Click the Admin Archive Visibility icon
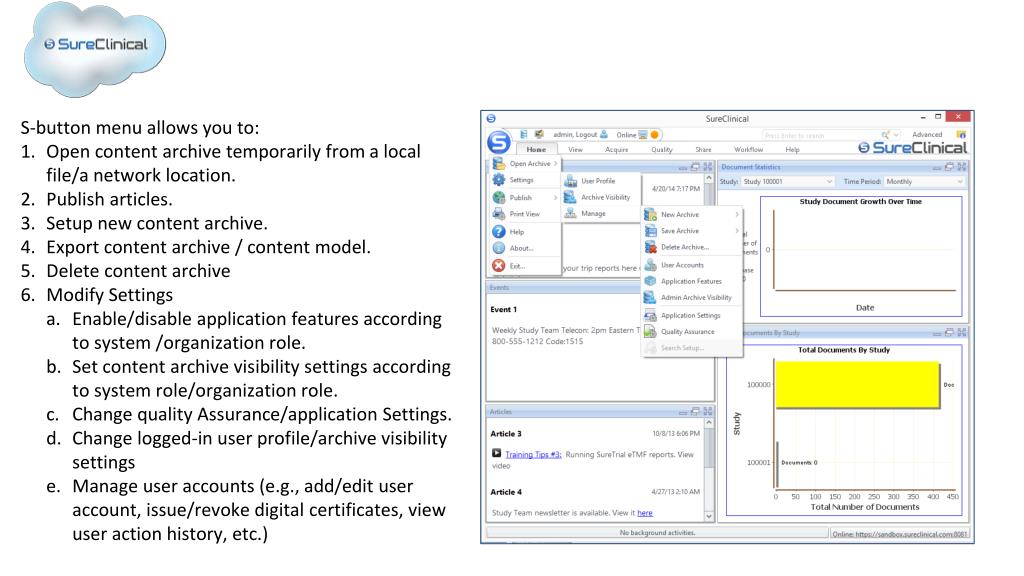Viewport: 1024px width, 576px height. click(x=650, y=297)
